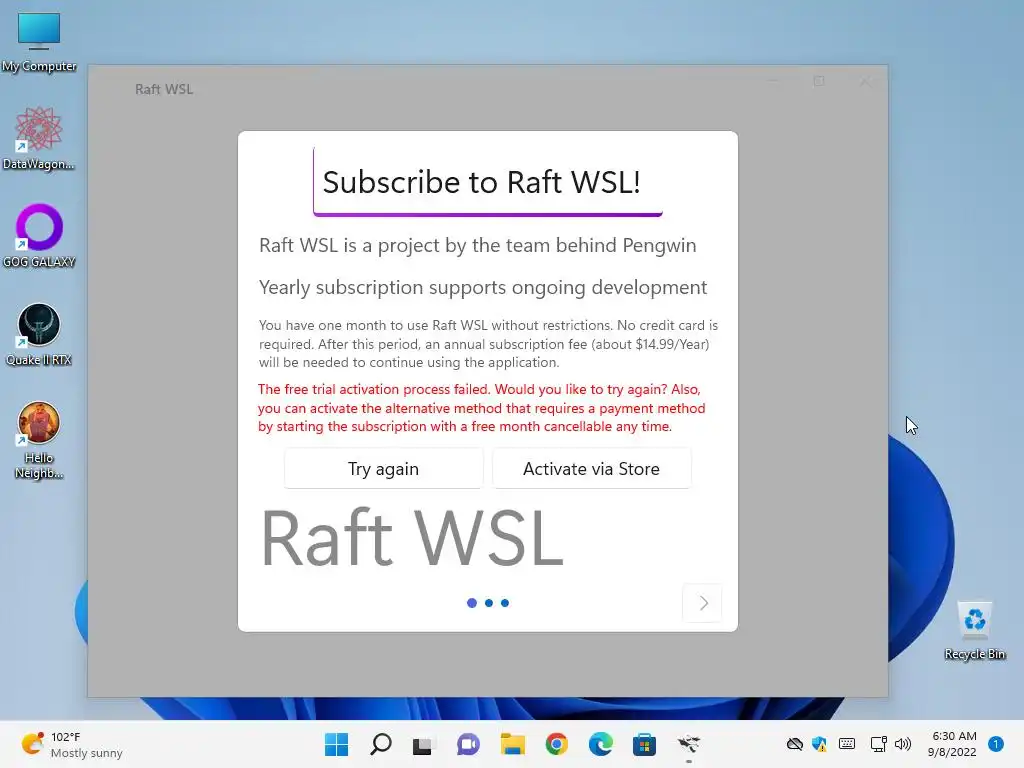
Task: Open Microsoft Store from the taskbar
Action: pyautogui.click(x=644, y=744)
